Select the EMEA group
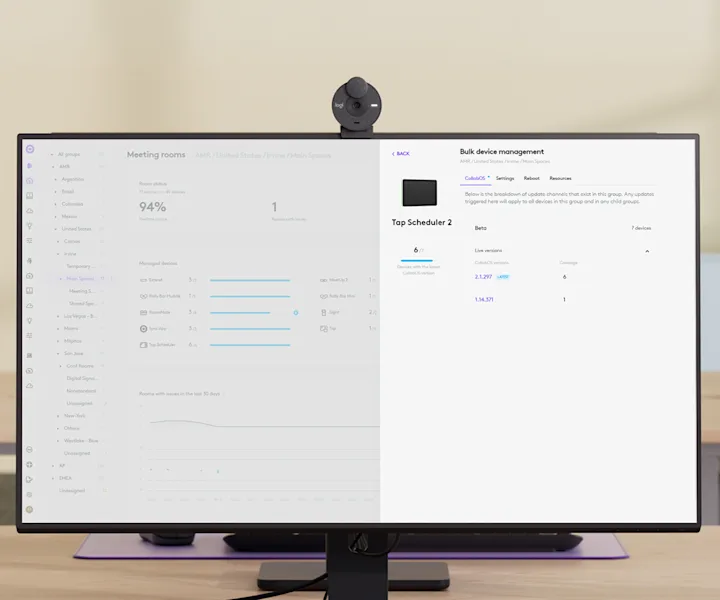Image resolution: width=720 pixels, height=600 pixels. coord(65,478)
